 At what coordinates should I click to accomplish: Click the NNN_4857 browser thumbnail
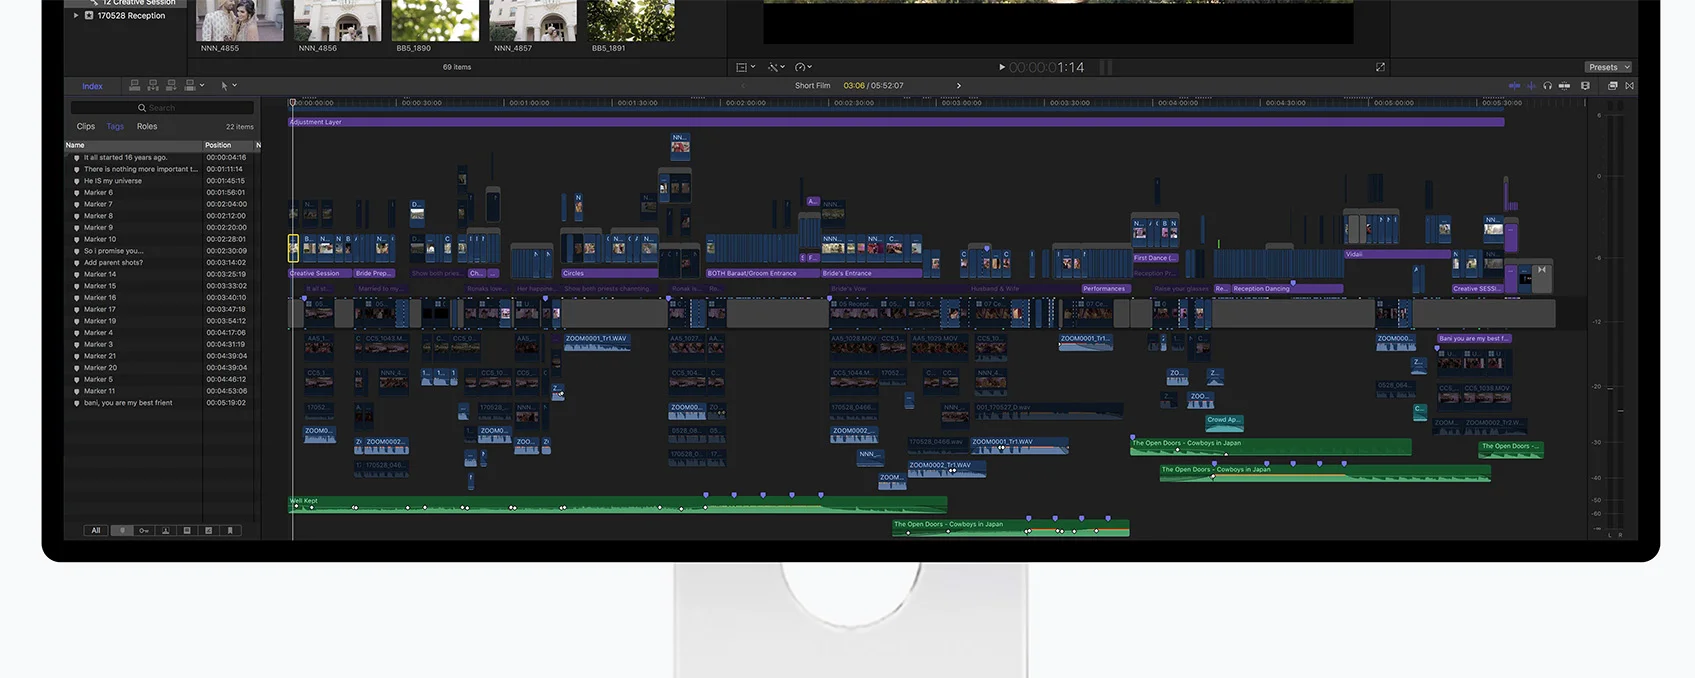[x=533, y=20]
